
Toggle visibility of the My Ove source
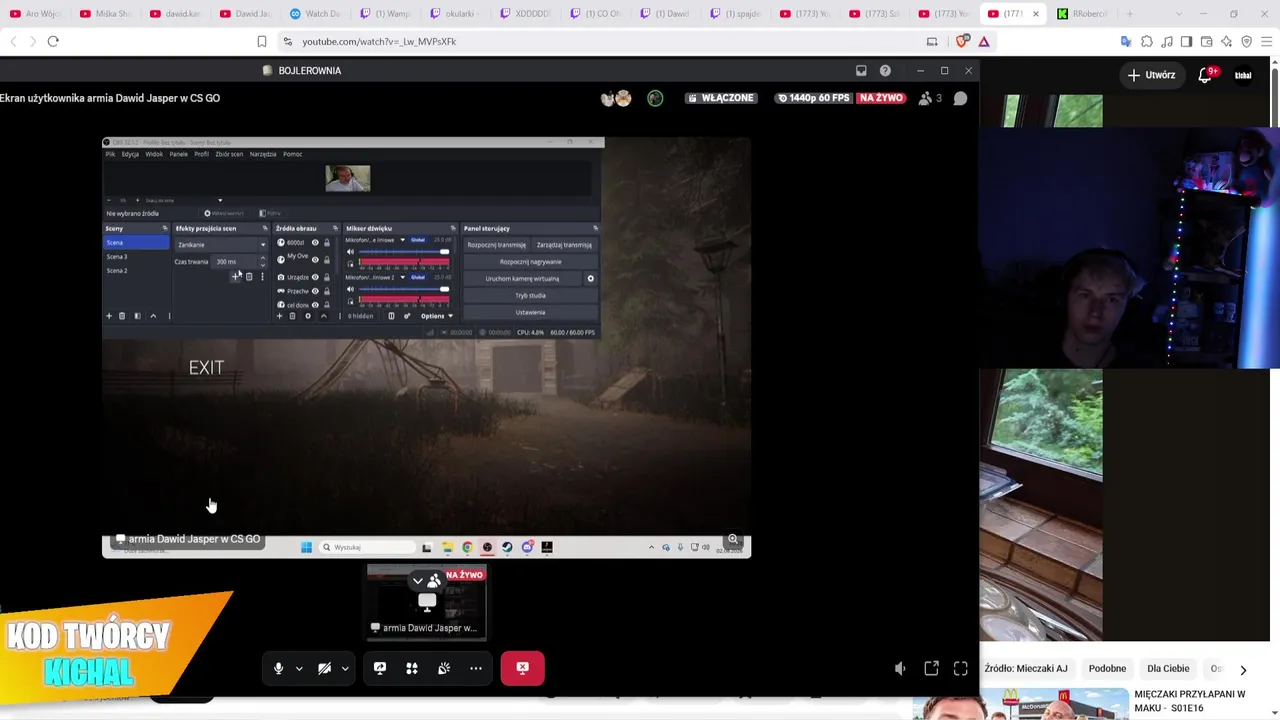pyautogui.click(x=315, y=259)
